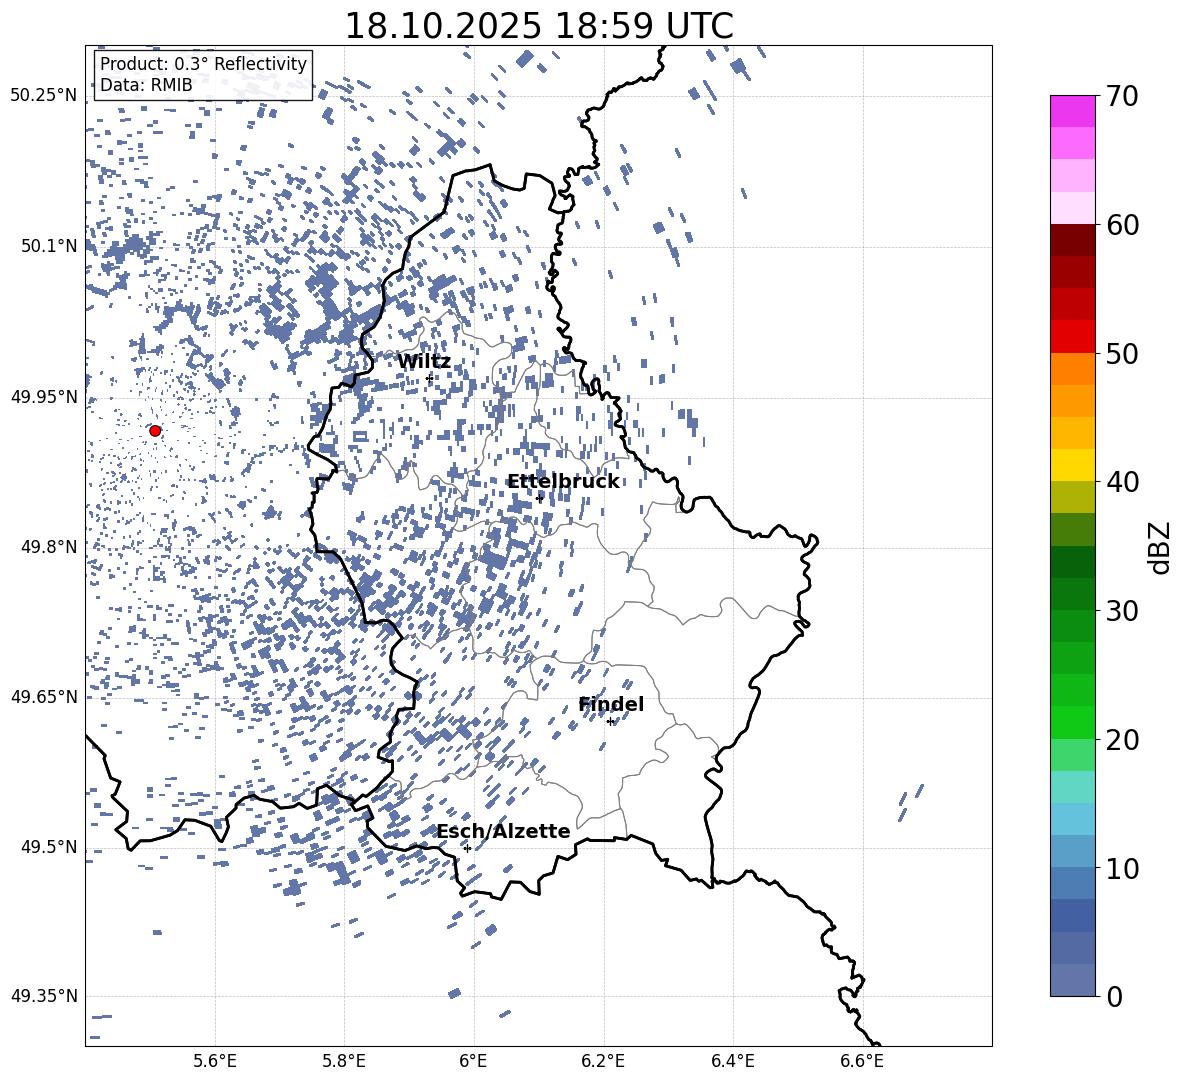Click the 6.4°E longitude label
This screenshot has height=1081, width=1184.
tap(733, 1061)
